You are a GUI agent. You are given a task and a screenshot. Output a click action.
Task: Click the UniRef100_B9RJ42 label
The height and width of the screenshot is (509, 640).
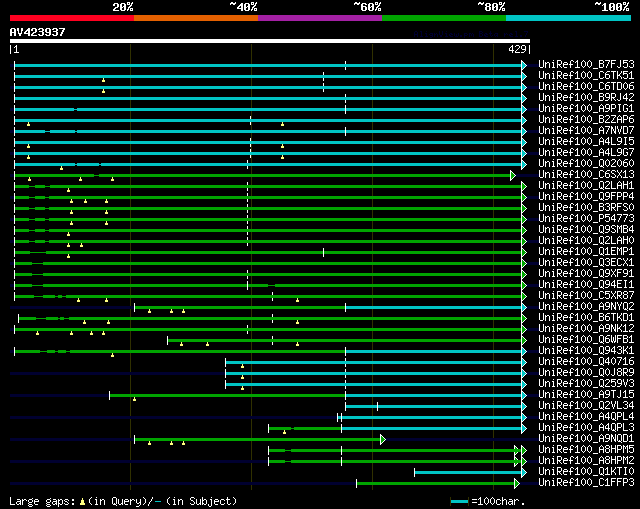click(586, 98)
